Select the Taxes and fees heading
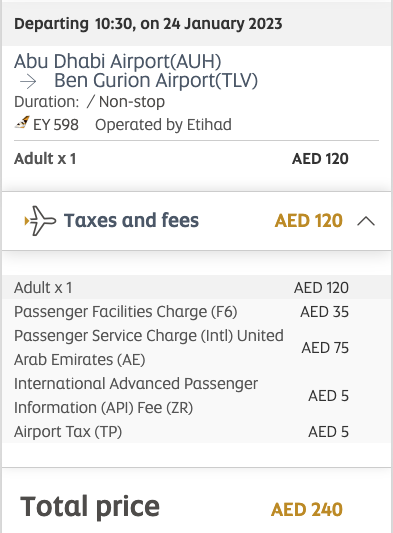Image resolution: width=393 pixels, height=533 pixels. 131,220
